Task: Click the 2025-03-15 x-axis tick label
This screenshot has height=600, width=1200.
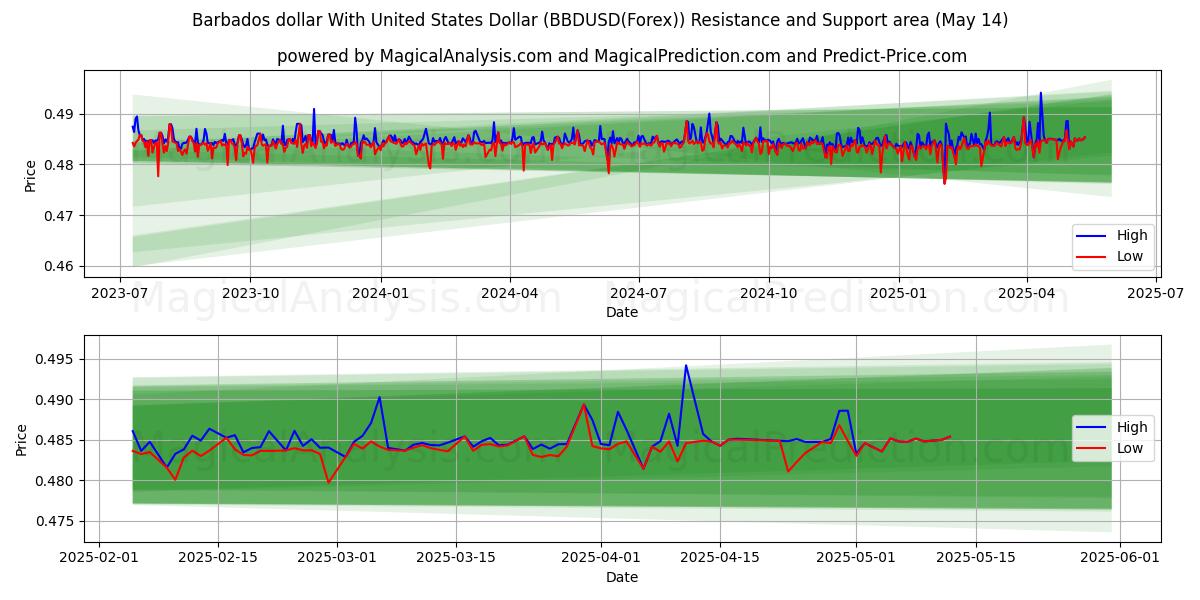Action: click(x=456, y=558)
